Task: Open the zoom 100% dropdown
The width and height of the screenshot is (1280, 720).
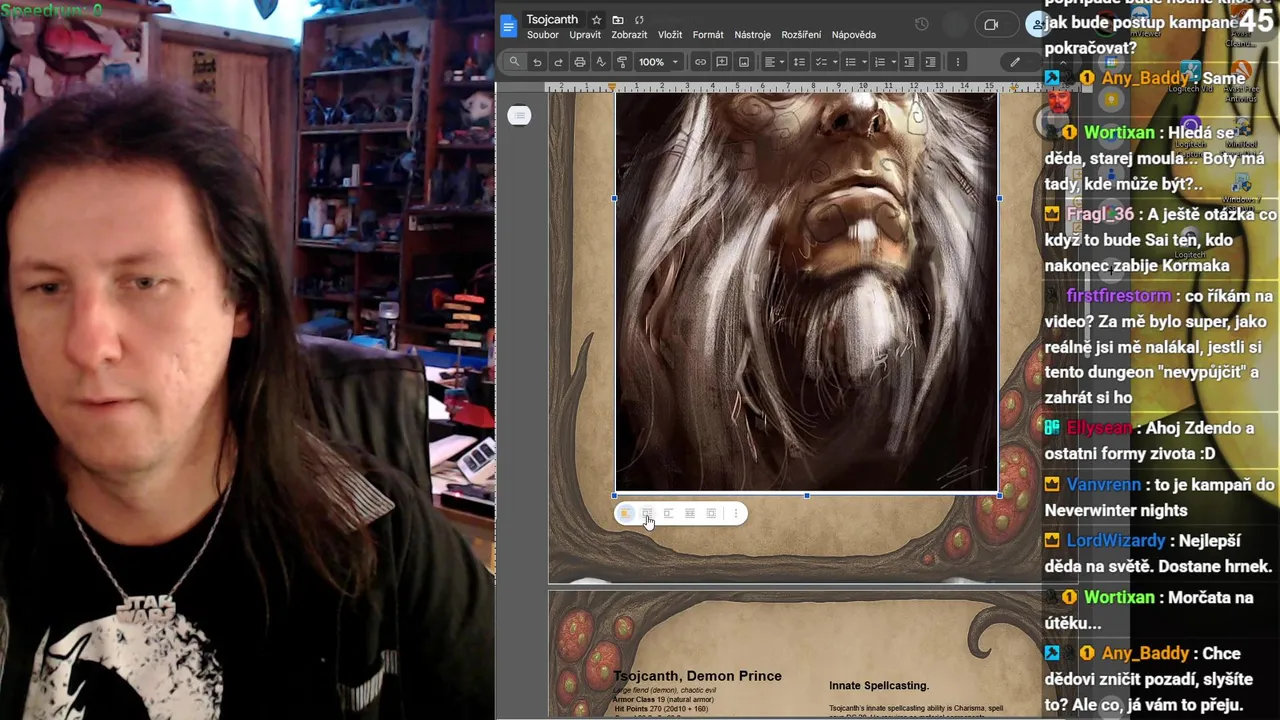Action: tap(659, 62)
